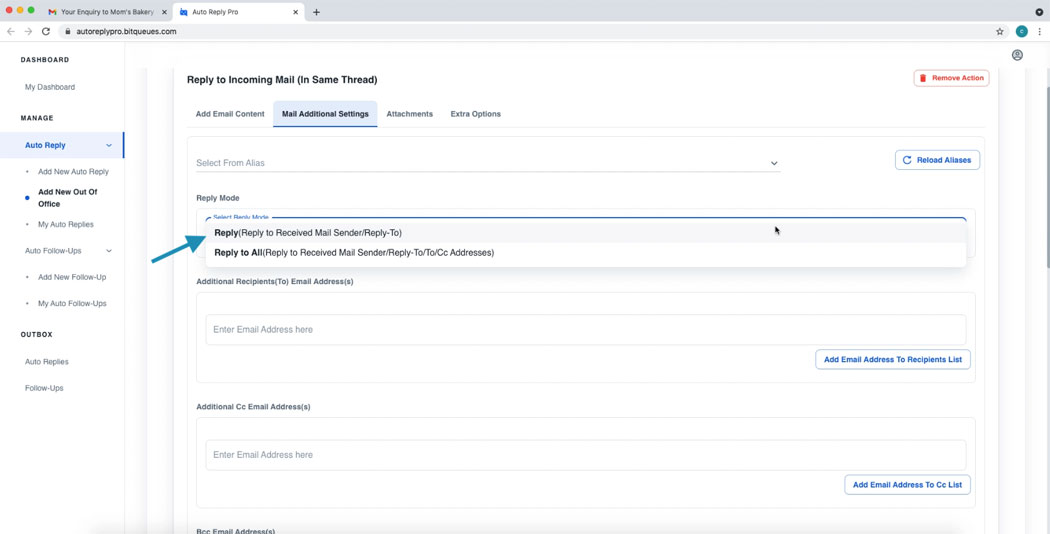Collapse the Auto Reply sidebar section

click(x=109, y=145)
